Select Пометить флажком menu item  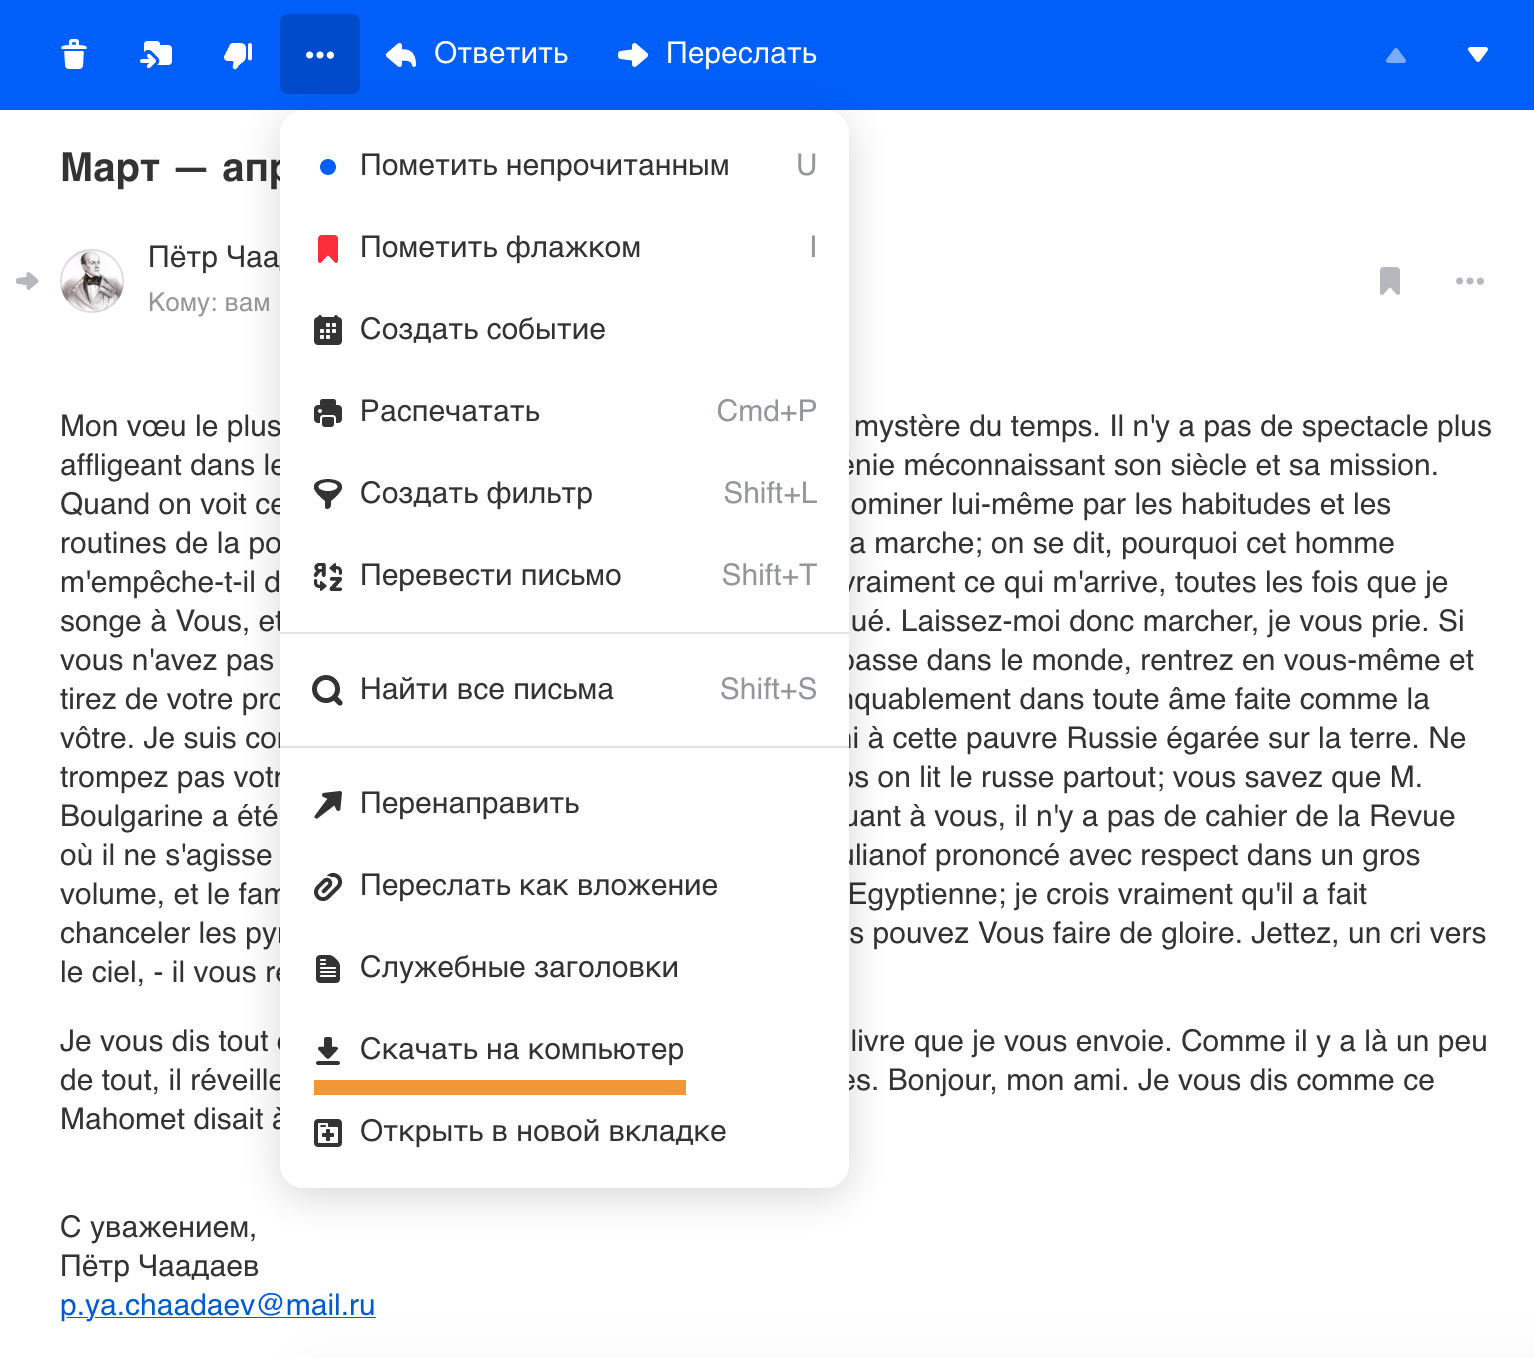click(500, 247)
